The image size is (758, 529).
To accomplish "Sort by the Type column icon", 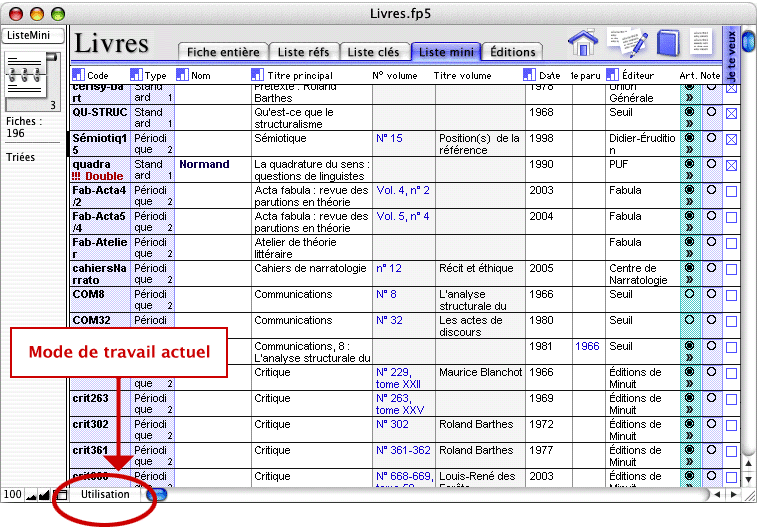I will [x=136, y=75].
